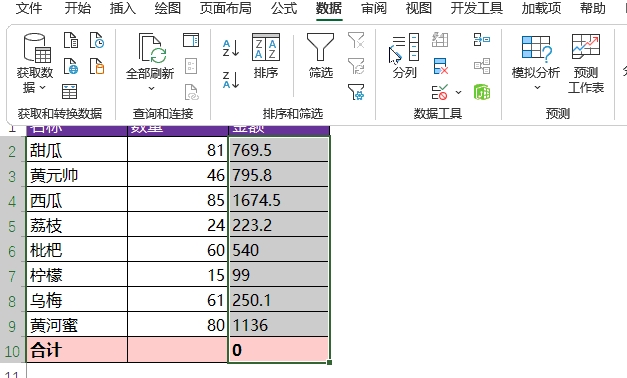Open the 排序 custom sort dialog
The height and width of the screenshot is (378, 627).
point(266,56)
